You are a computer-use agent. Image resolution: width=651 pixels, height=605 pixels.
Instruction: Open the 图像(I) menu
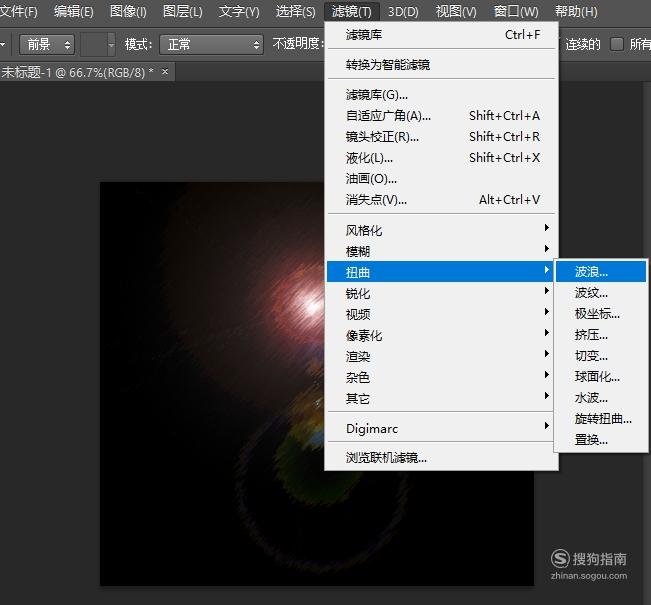(128, 11)
